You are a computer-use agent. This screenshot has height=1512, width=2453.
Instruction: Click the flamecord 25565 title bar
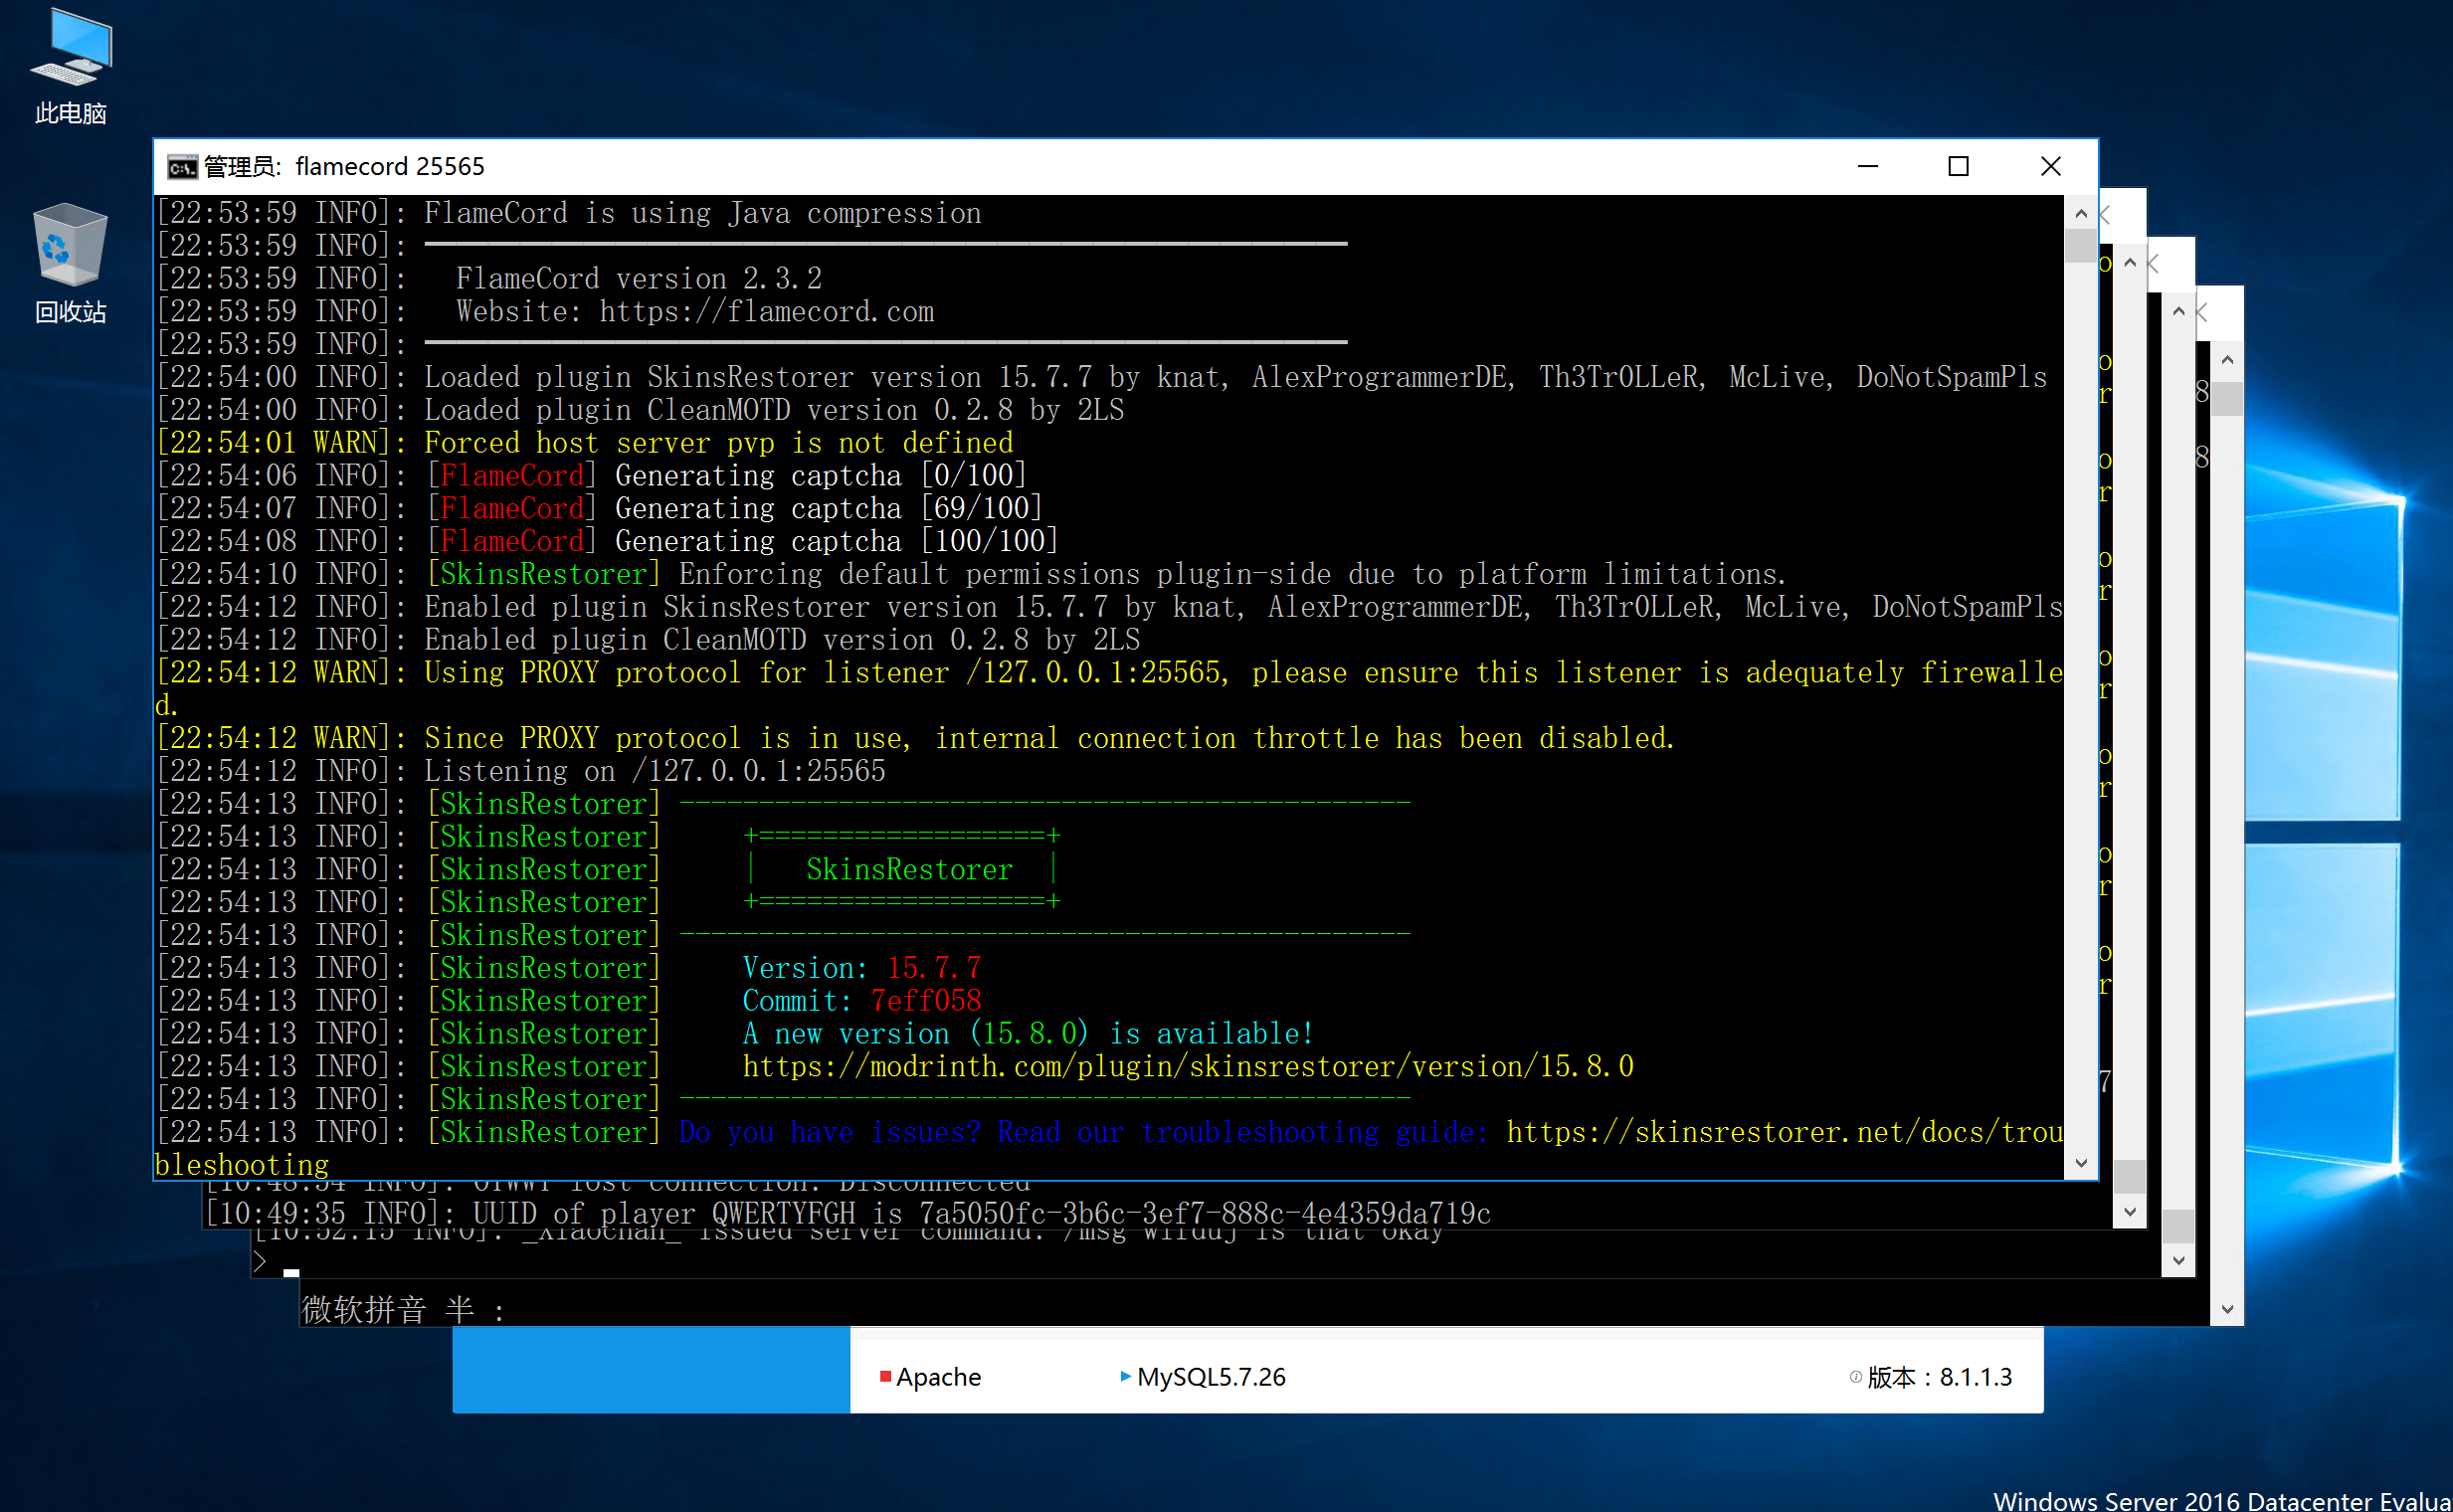tap(1000, 167)
